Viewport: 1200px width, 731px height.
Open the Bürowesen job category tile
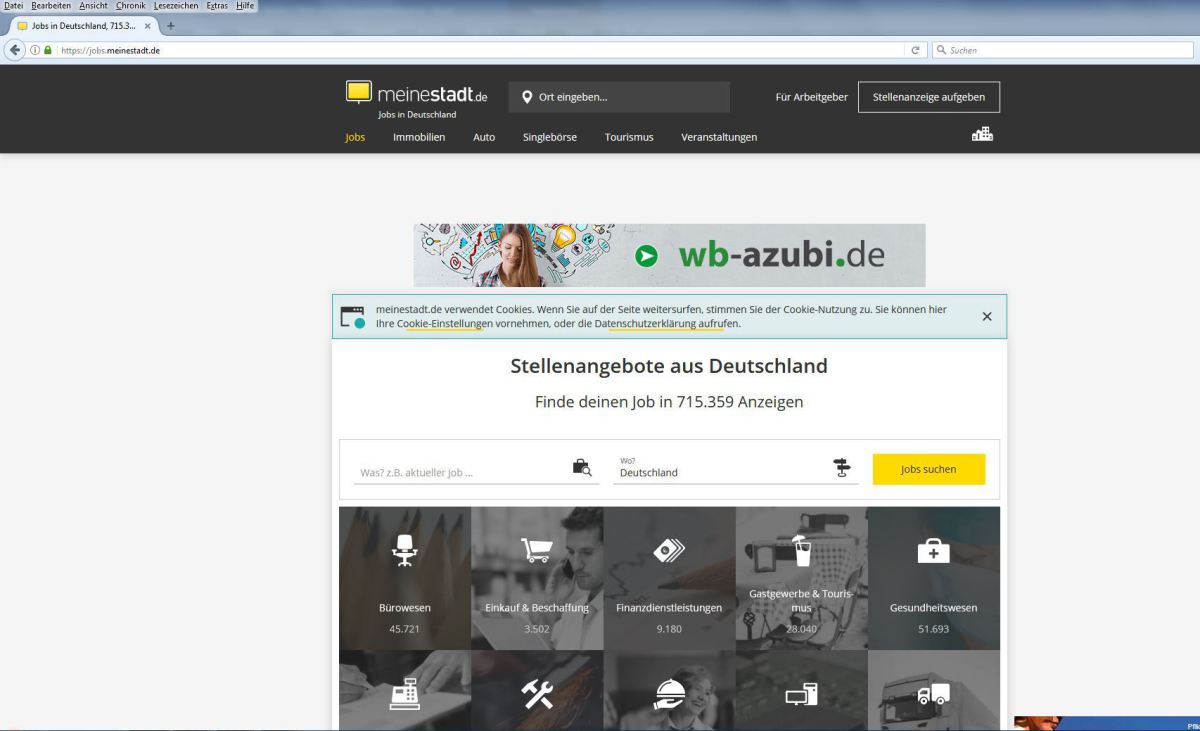(405, 578)
